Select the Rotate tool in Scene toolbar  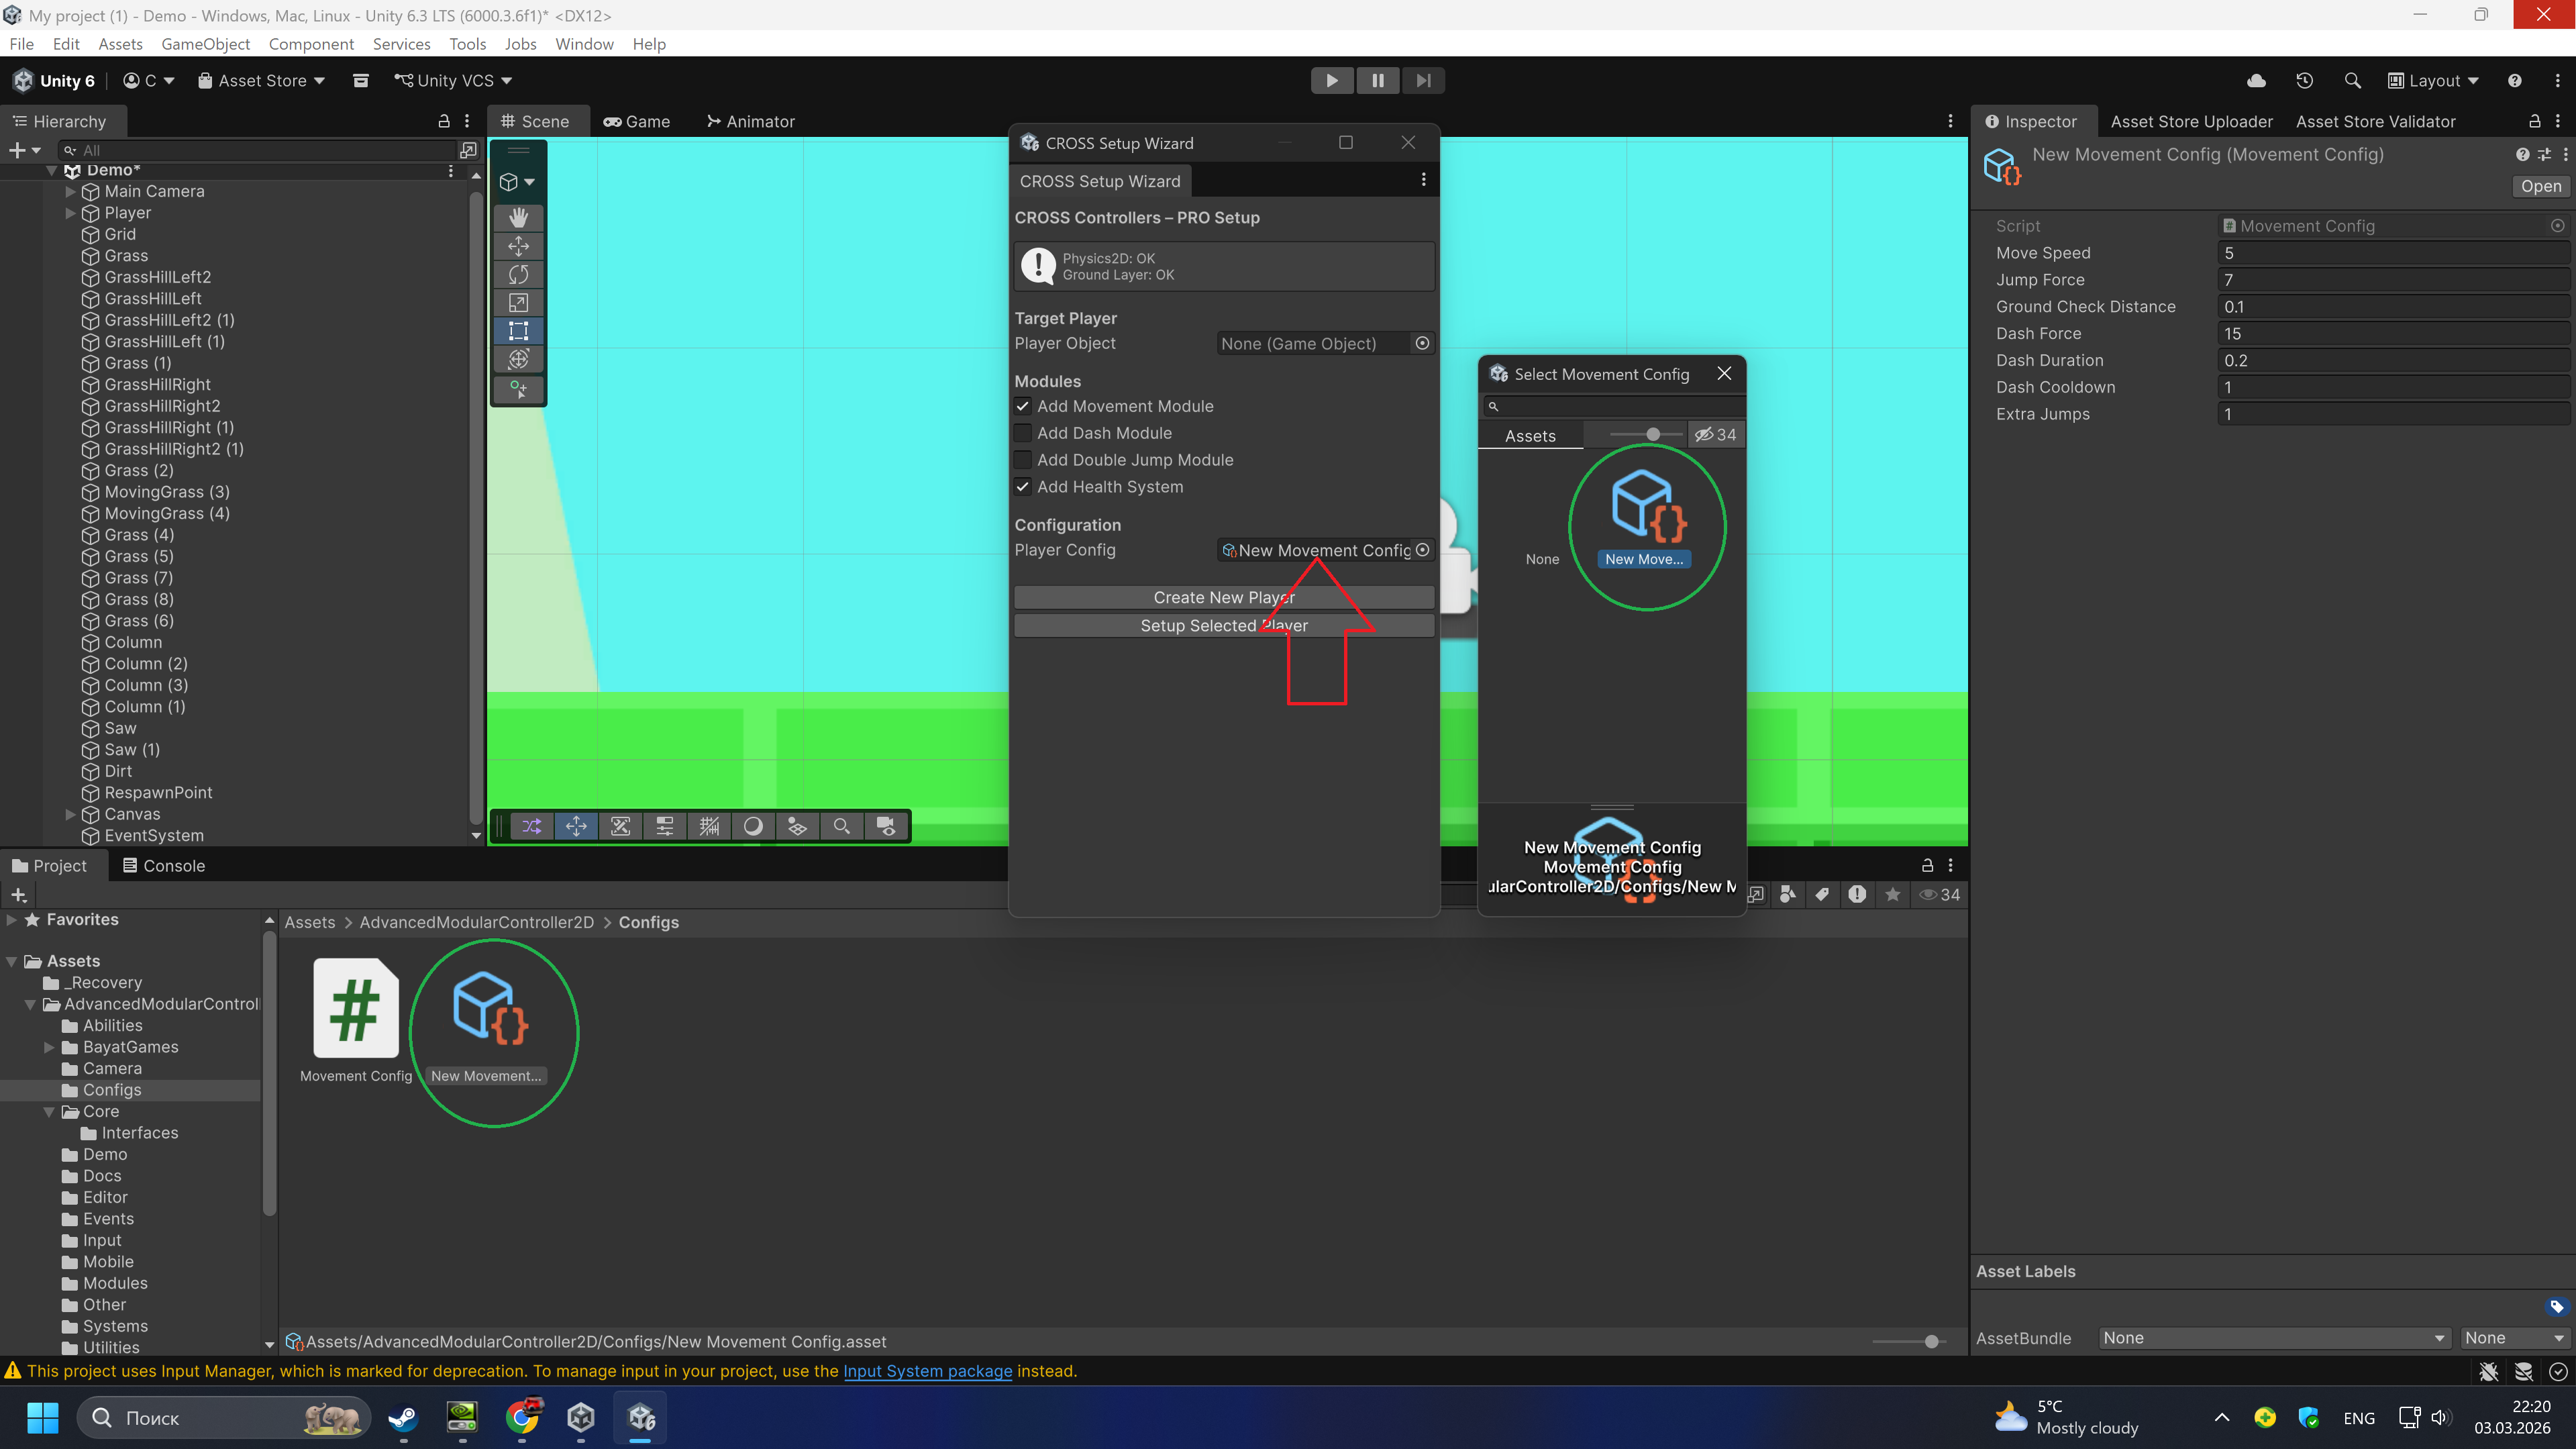point(518,274)
